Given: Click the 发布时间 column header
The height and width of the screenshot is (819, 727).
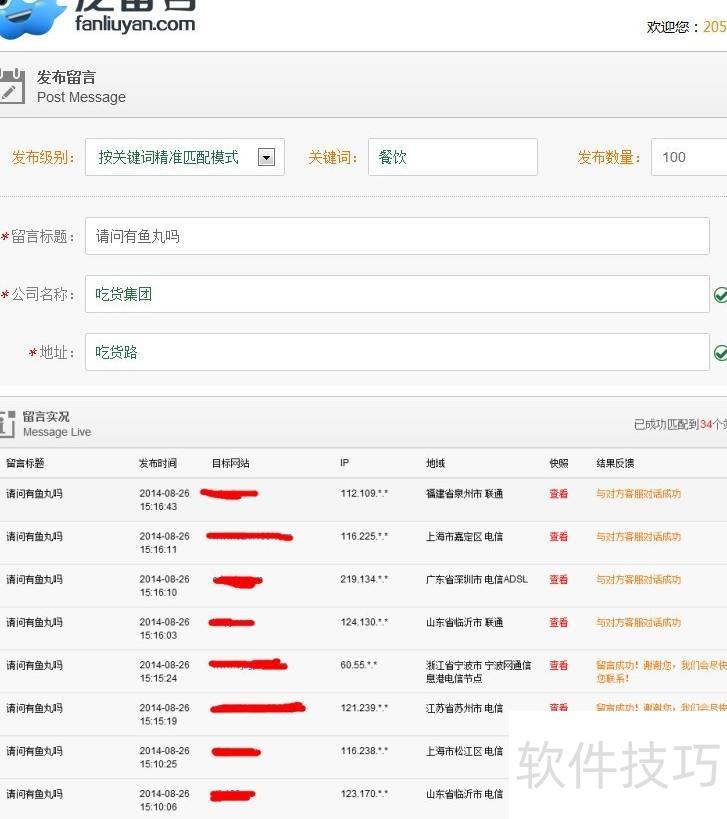Looking at the screenshot, I should click(x=158, y=463).
